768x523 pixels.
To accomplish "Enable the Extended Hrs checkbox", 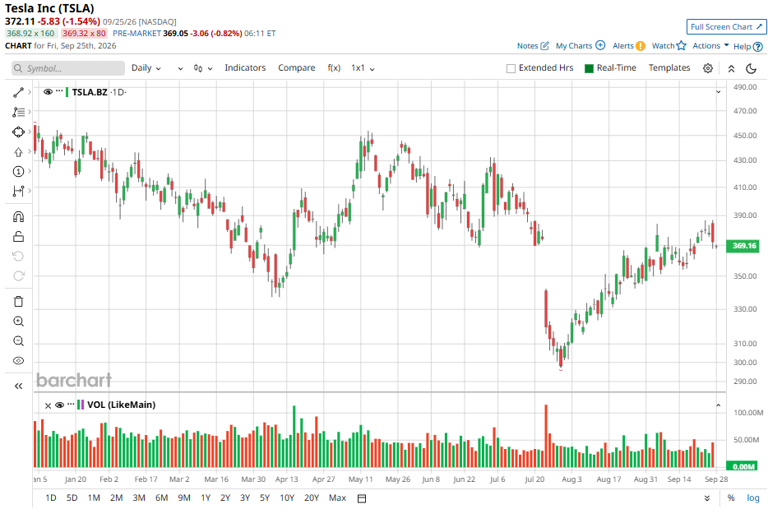I will pyautogui.click(x=511, y=69).
